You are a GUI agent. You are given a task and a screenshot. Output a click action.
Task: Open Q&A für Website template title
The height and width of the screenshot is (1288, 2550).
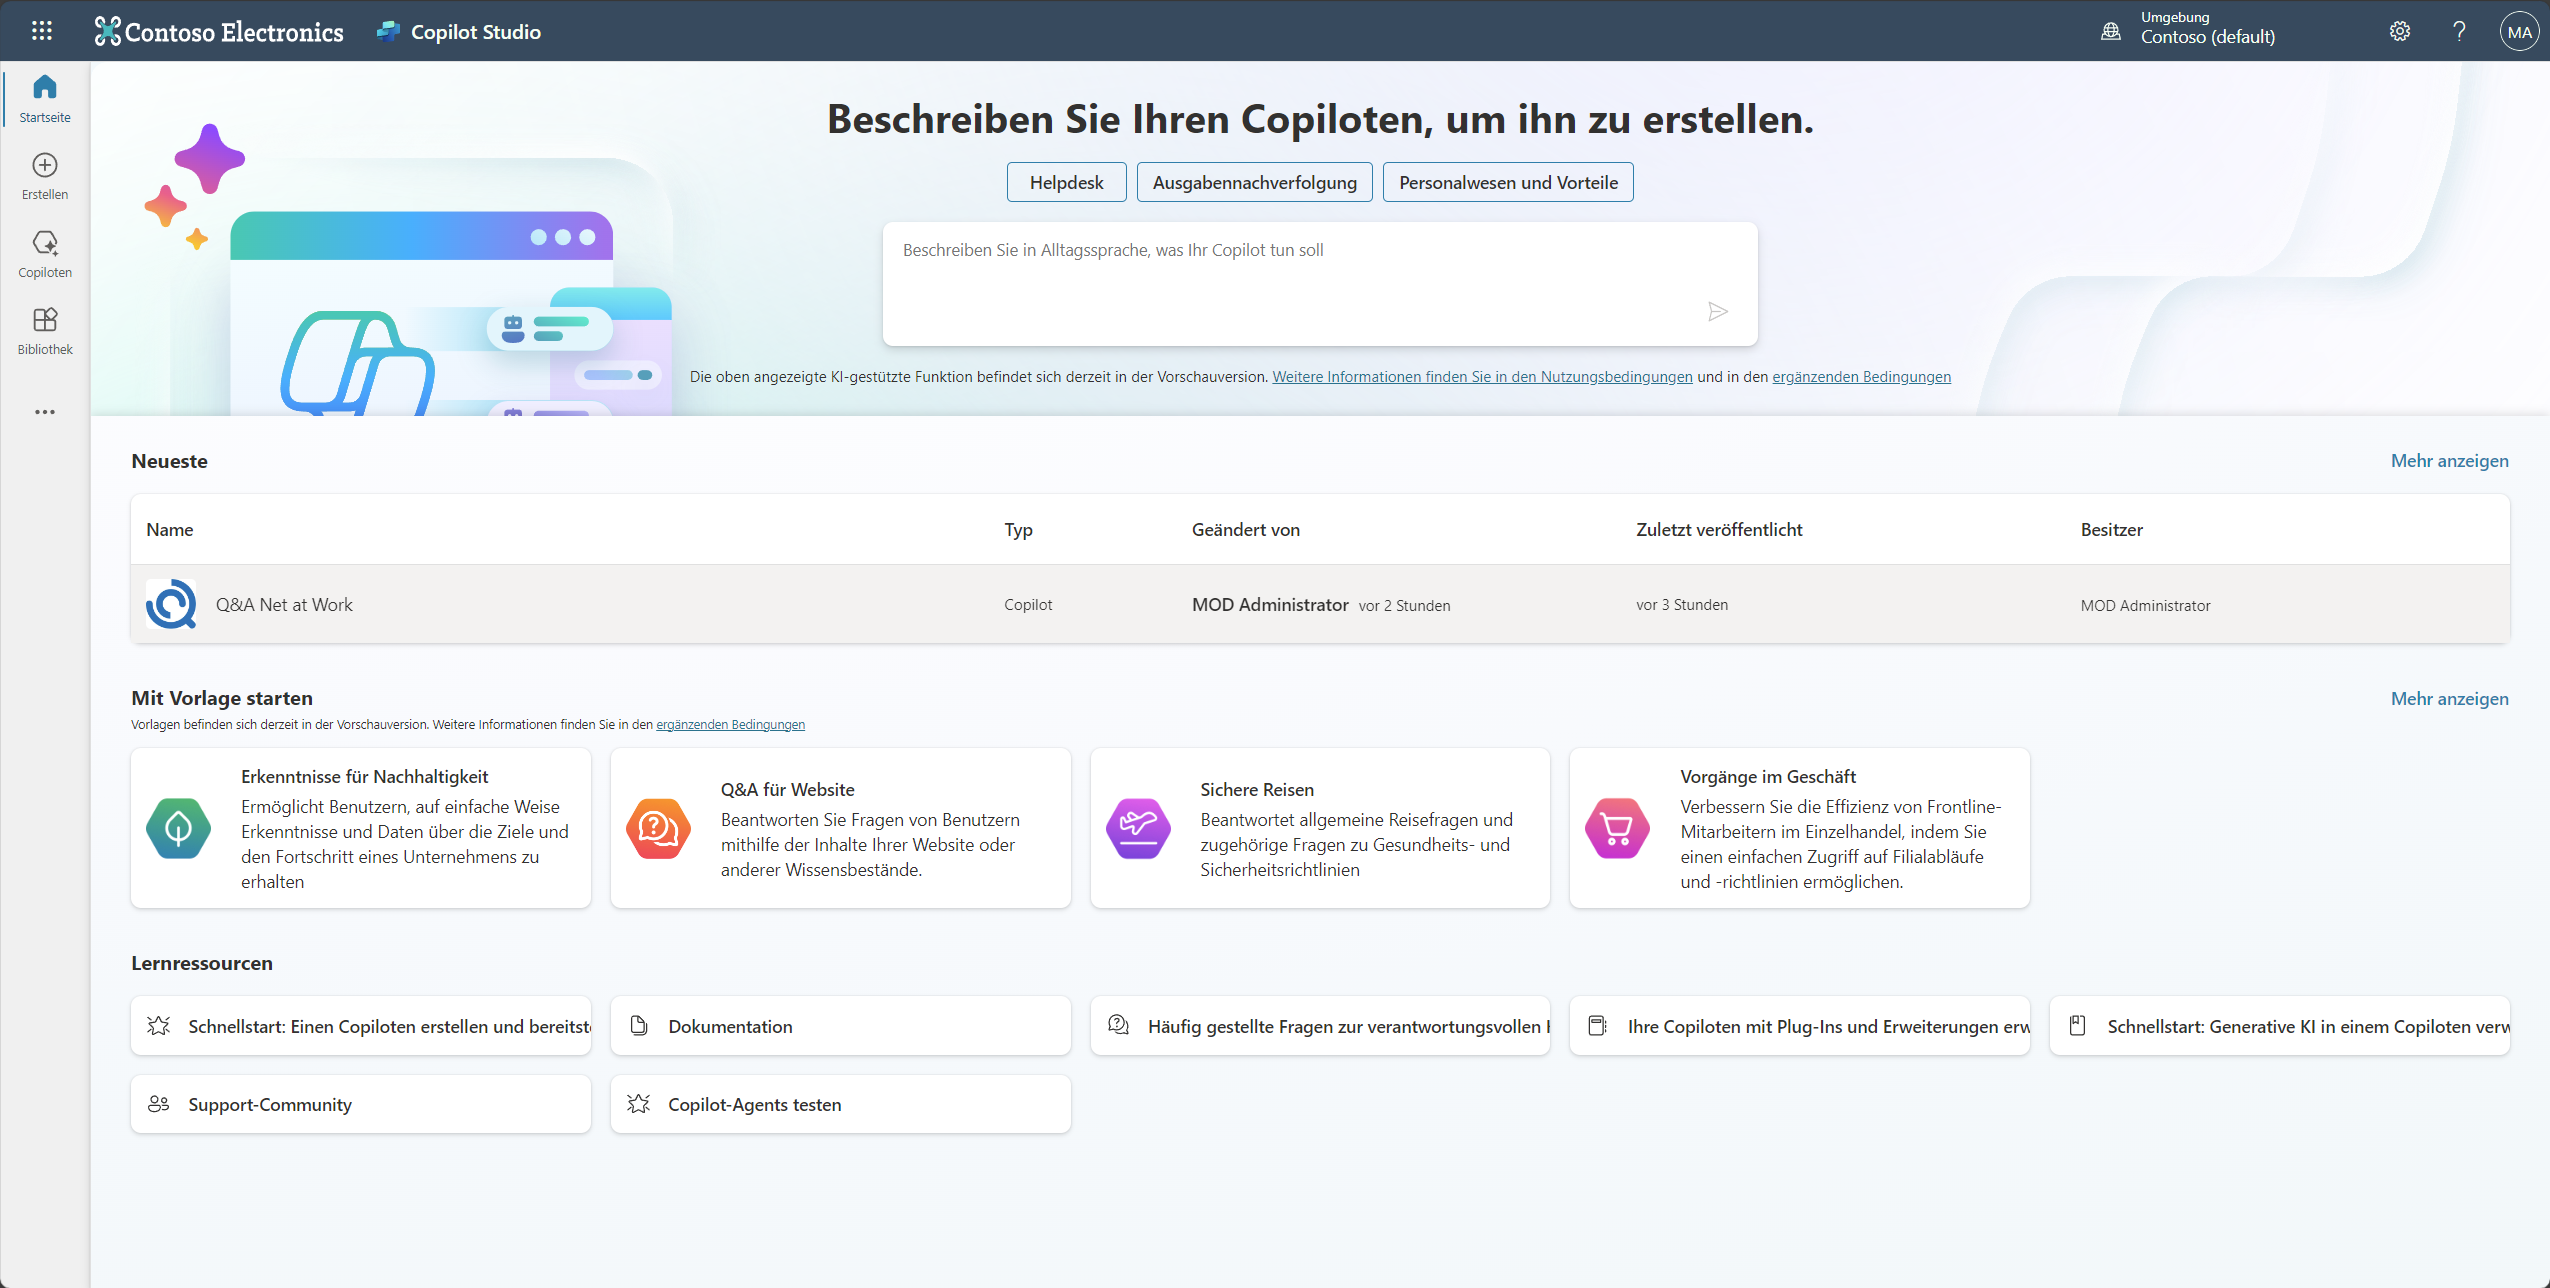click(787, 790)
